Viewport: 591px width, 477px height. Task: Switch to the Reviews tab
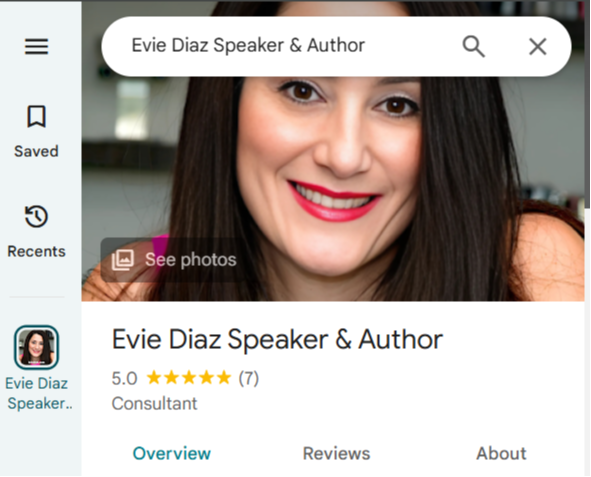[x=337, y=453]
